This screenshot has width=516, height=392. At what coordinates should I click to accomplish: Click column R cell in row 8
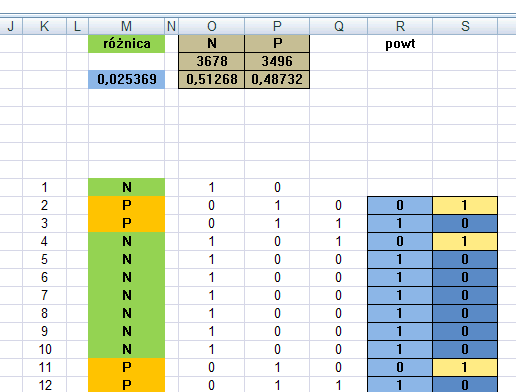[400, 313]
